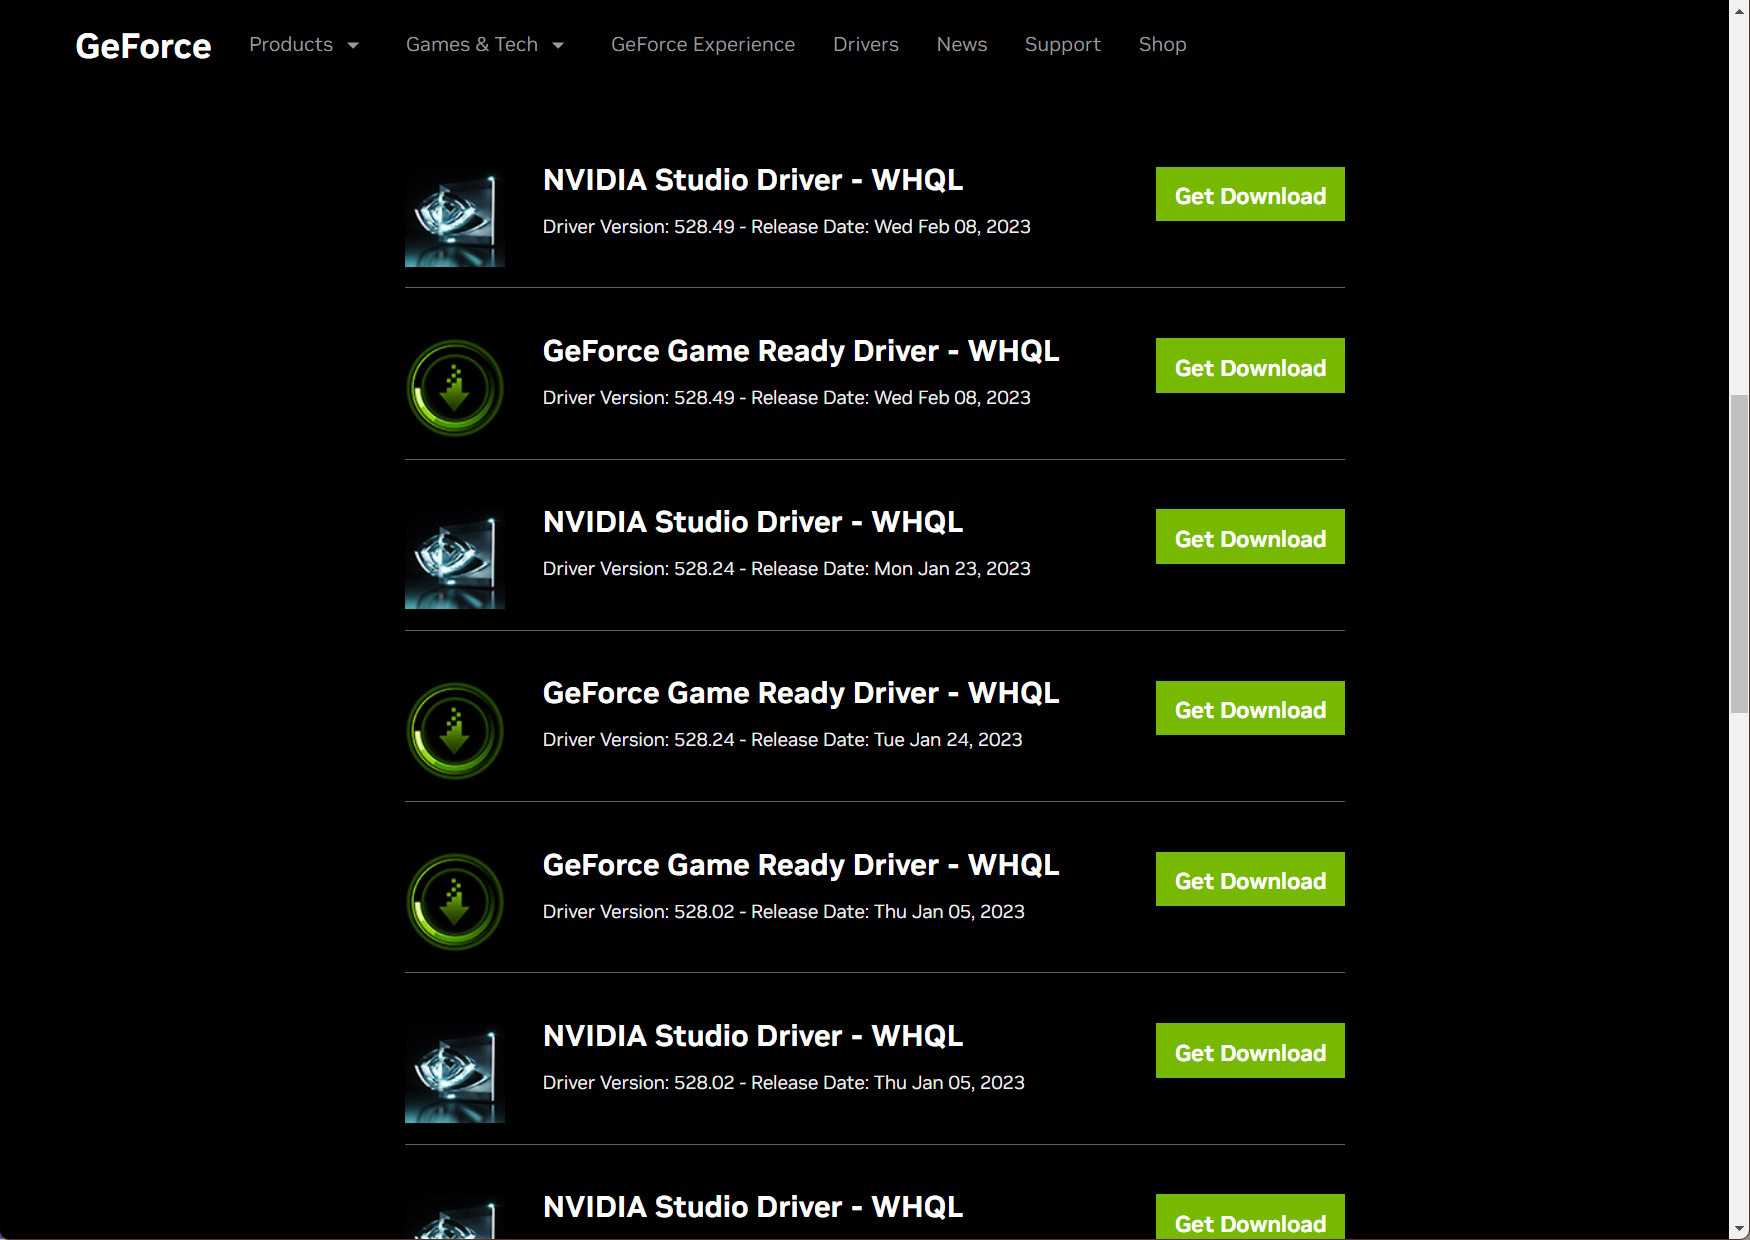Screen dimensions: 1750x1240
Task: Download Game Ready Driver from Jan 05
Action: point(1249,880)
